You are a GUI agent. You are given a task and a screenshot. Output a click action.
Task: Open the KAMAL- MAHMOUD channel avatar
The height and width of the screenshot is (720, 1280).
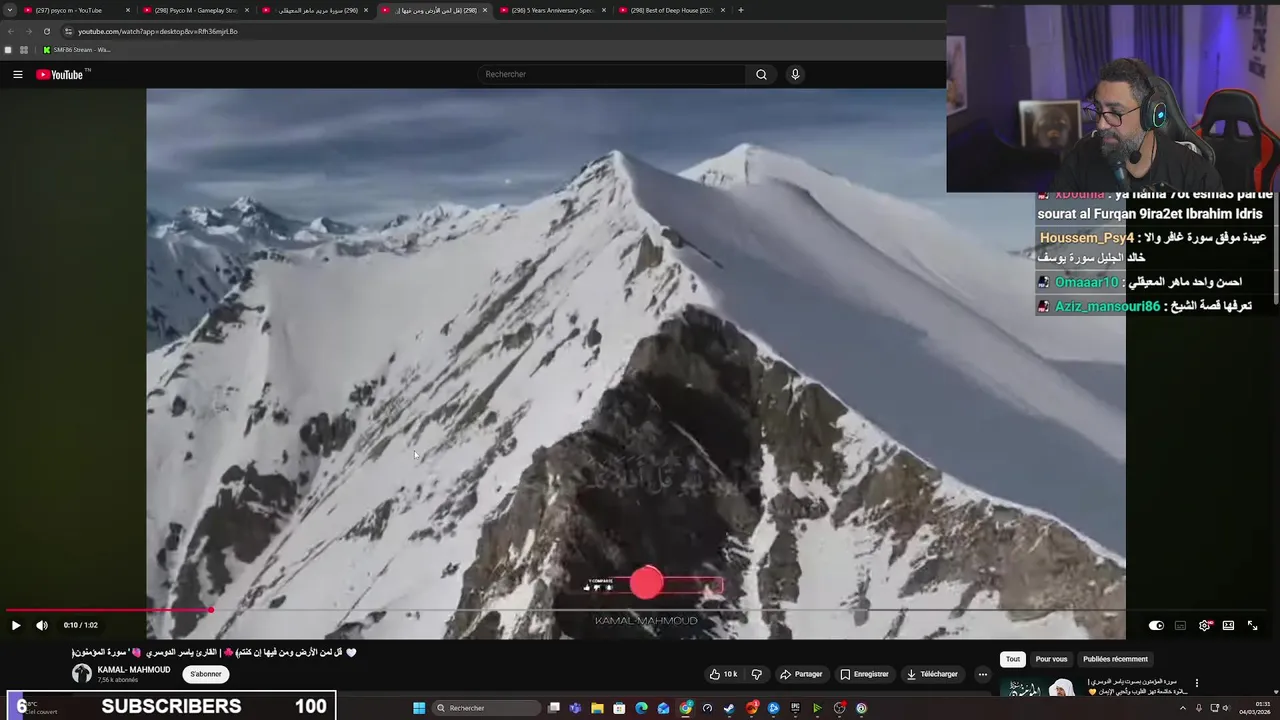pyautogui.click(x=81, y=674)
